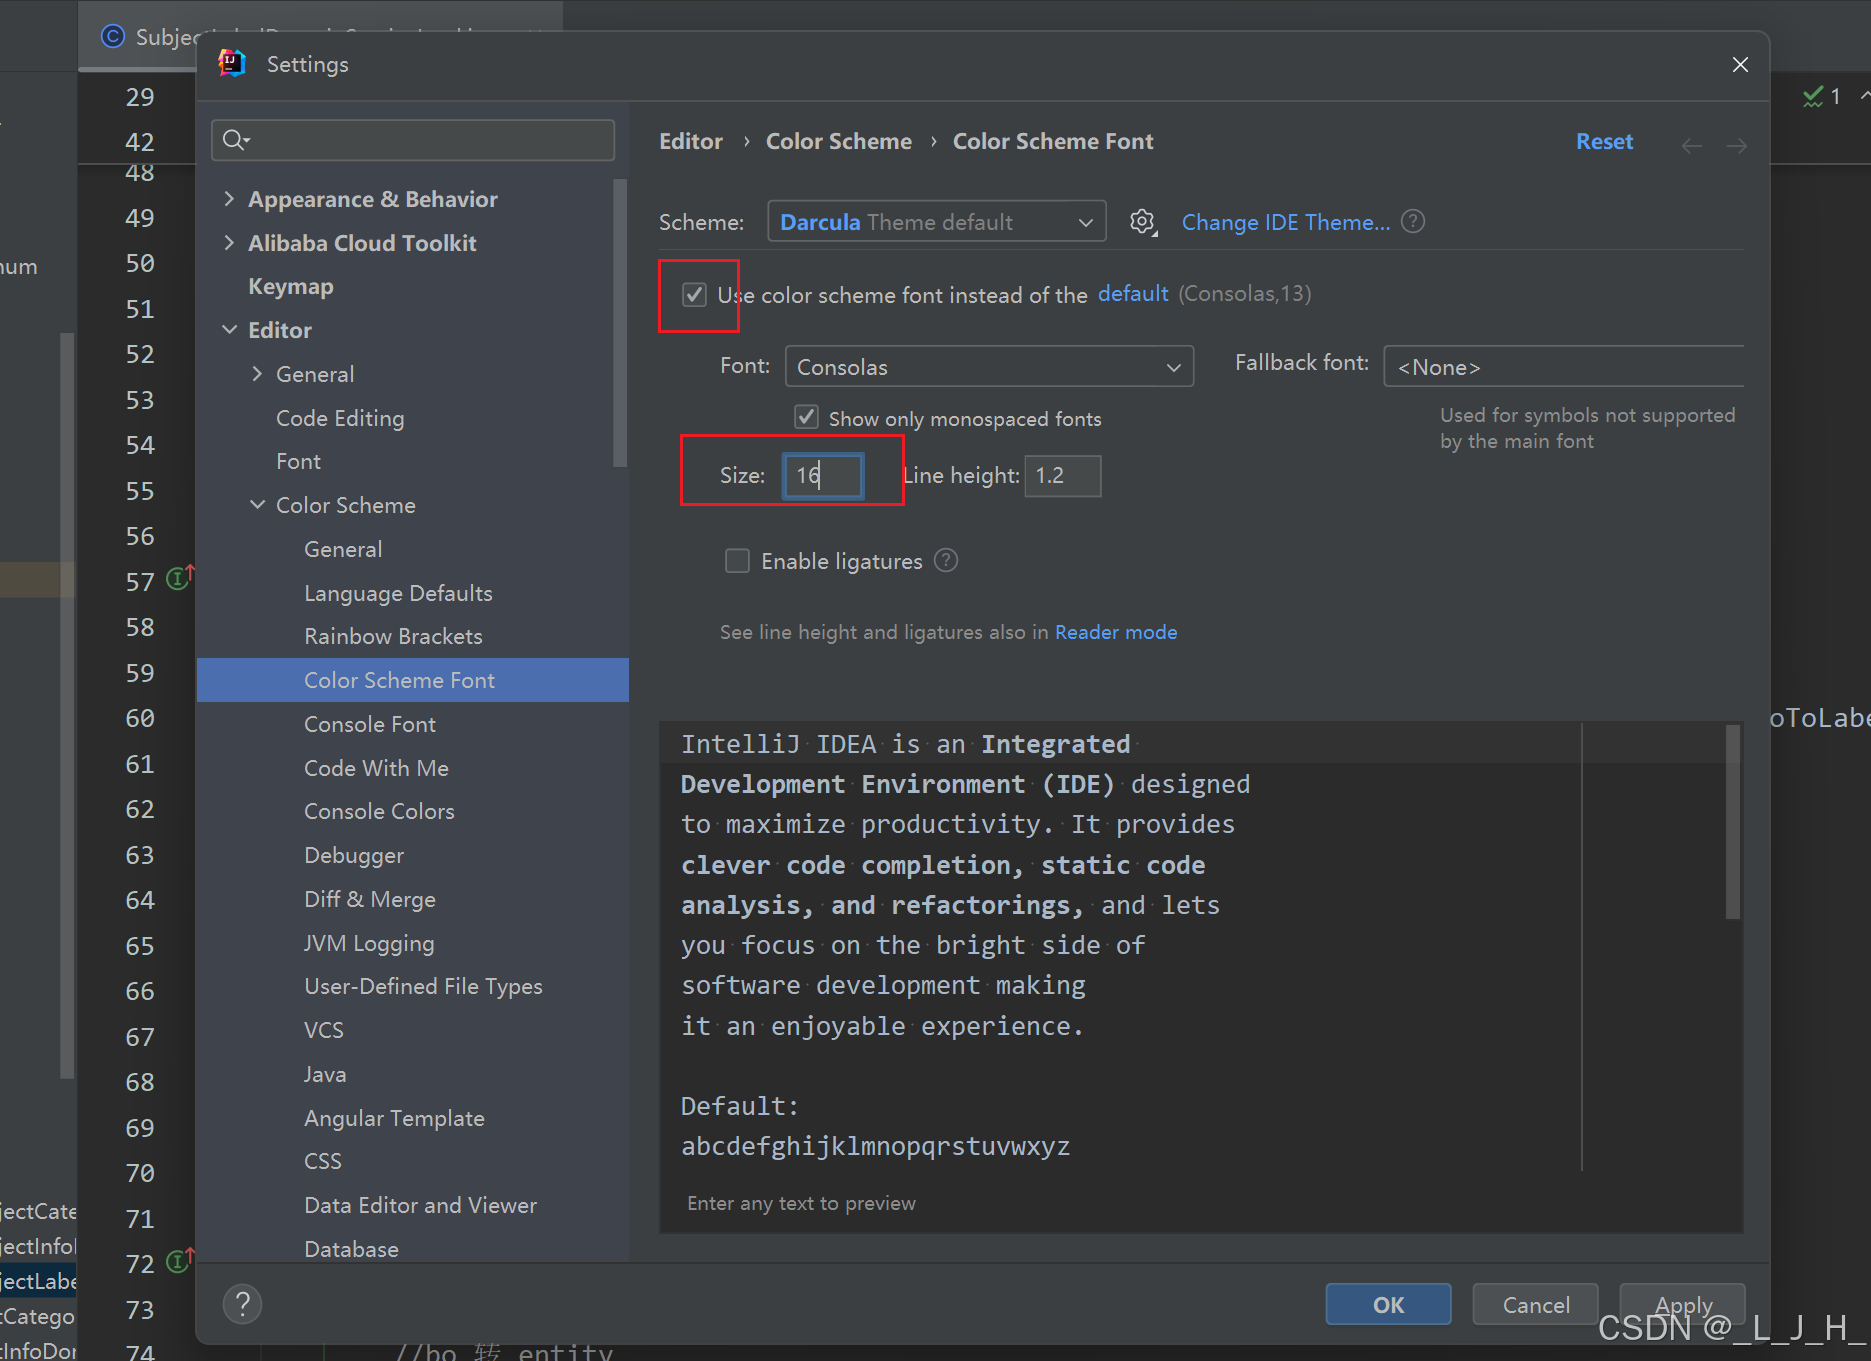Select Data Editor and Viewer
This screenshot has height=1361, width=1871.
[420, 1205]
